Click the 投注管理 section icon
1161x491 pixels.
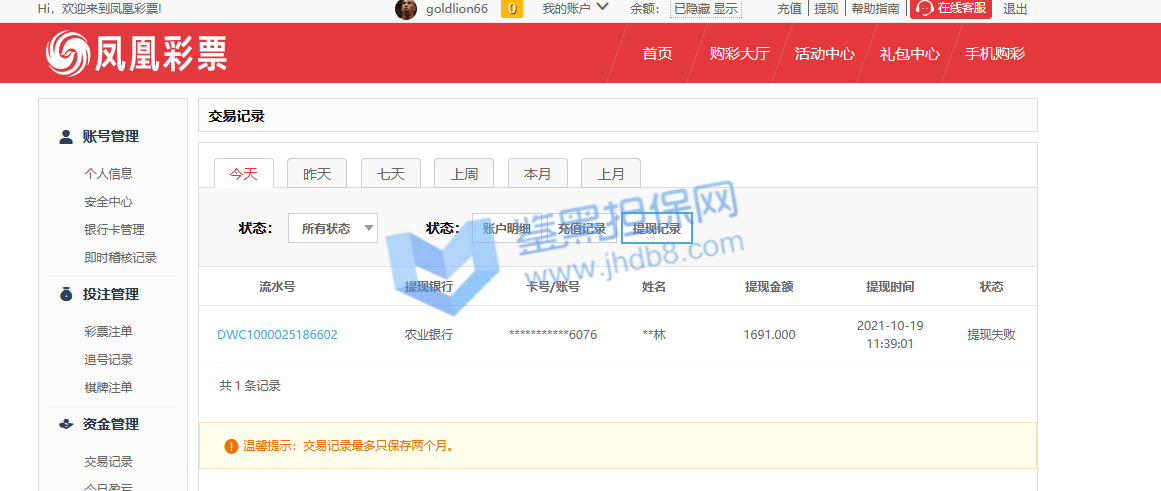[x=66, y=295]
